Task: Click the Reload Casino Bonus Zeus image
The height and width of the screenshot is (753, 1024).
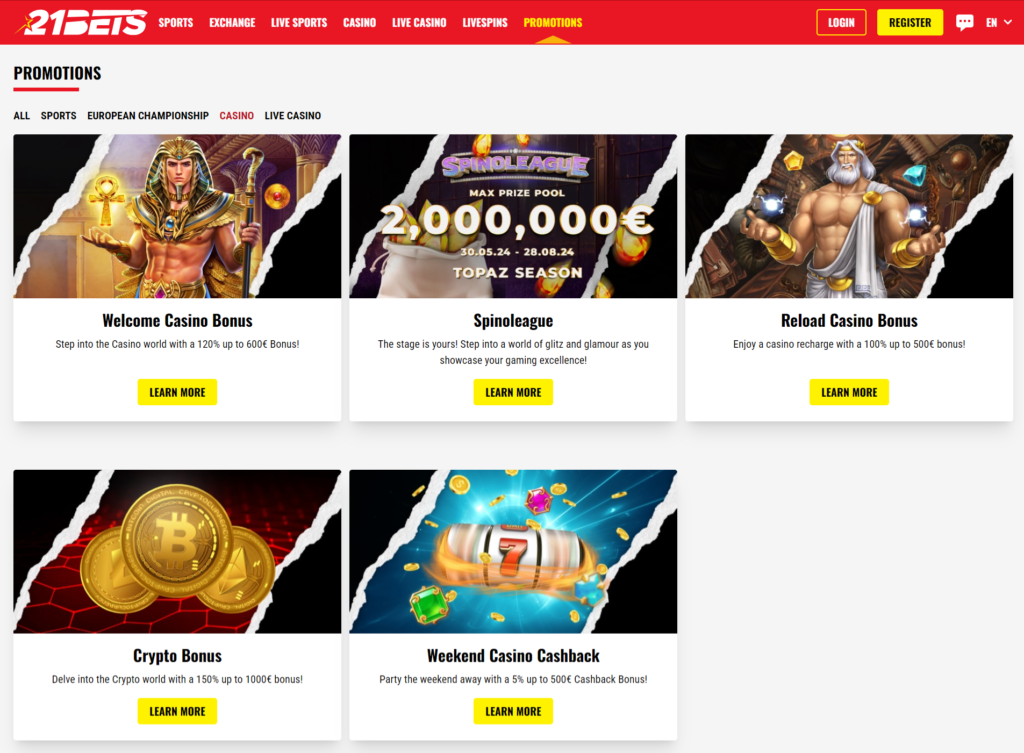Action: (x=849, y=216)
